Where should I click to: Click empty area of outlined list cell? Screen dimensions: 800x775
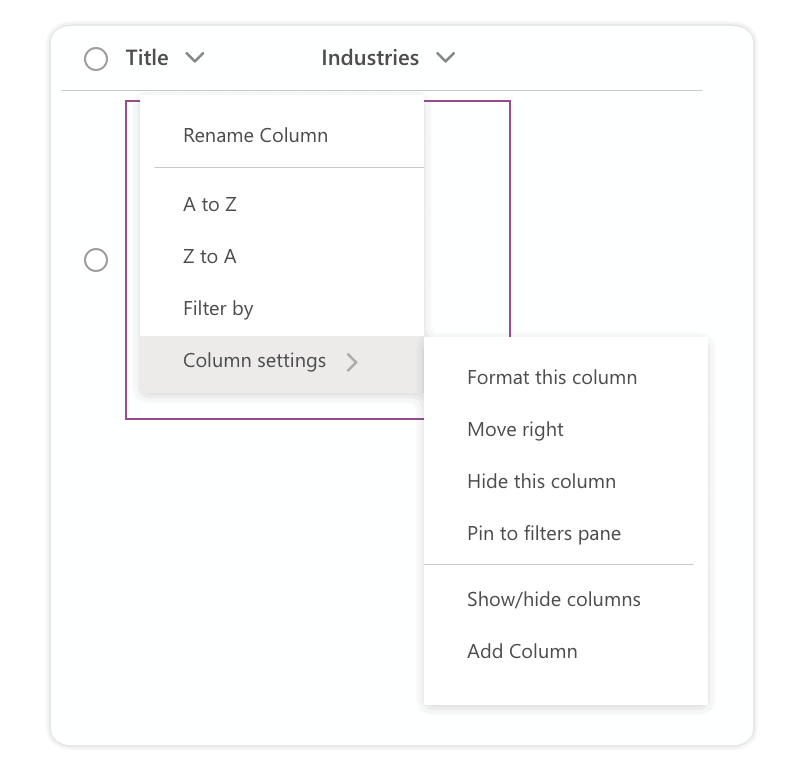[x=468, y=220]
